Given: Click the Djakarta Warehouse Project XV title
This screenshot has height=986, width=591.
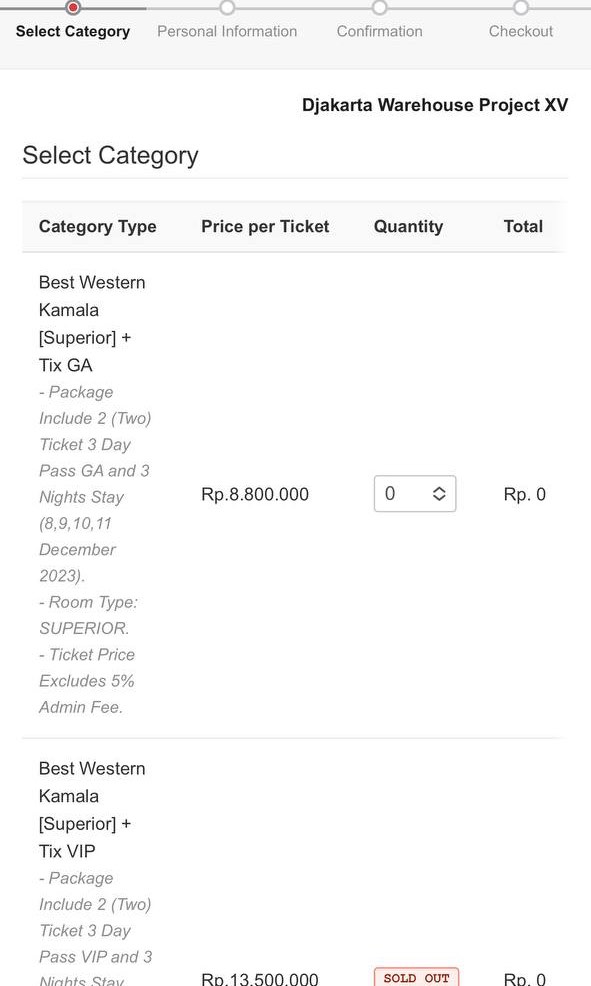Looking at the screenshot, I should pyautogui.click(x=434, y=104).
